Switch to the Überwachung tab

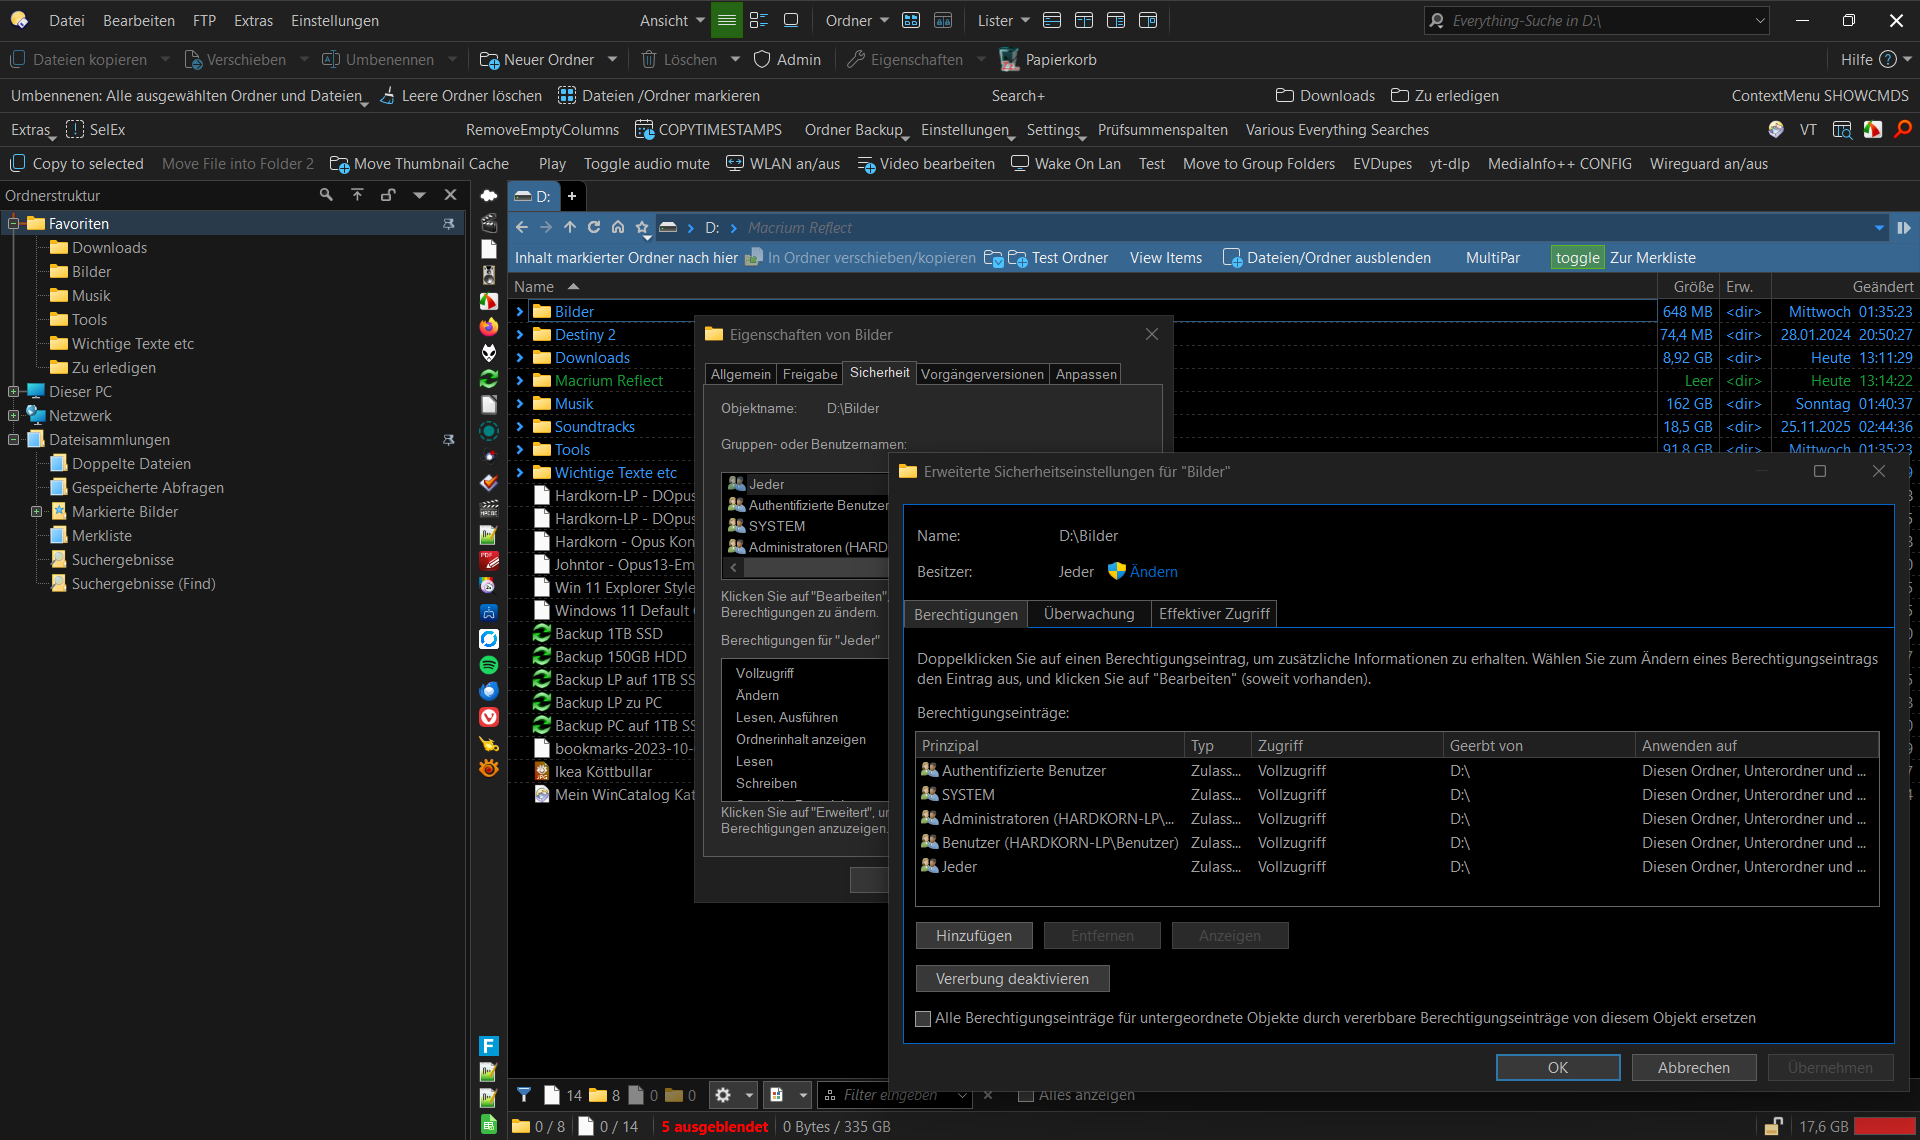(x=1088, y=614)
